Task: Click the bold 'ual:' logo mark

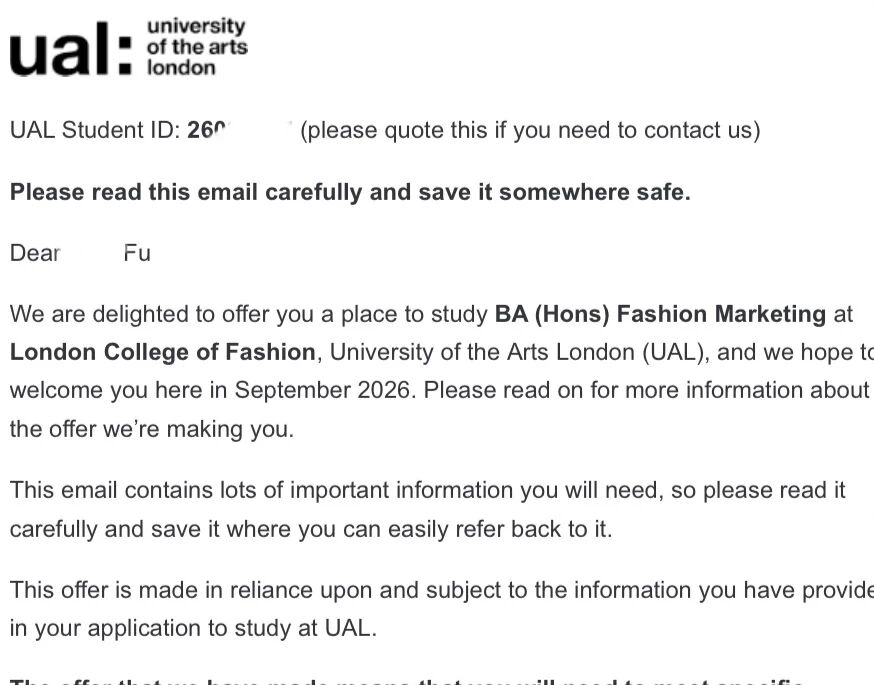Action: 70,50
